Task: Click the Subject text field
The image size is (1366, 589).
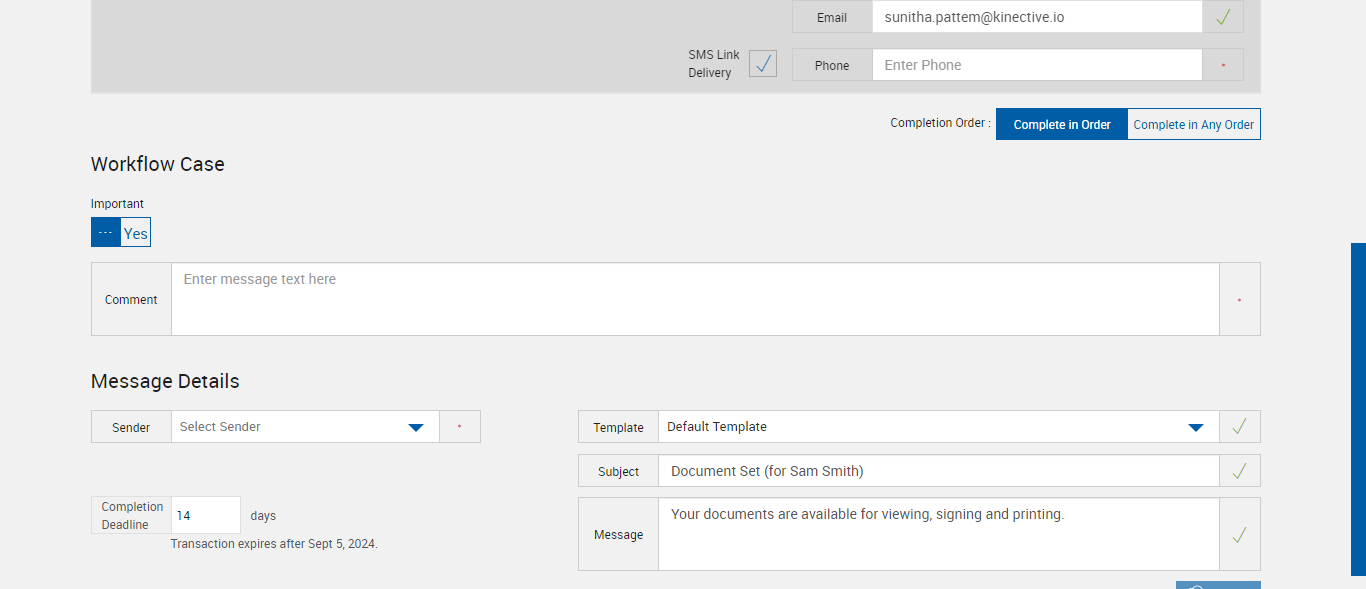Action: point(938,471)
